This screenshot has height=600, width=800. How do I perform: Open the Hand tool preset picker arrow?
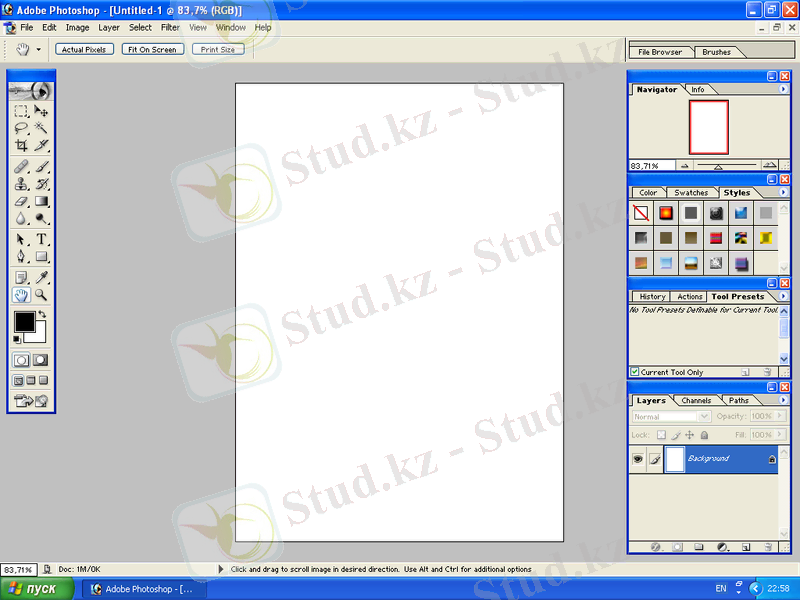click(39, 48)
